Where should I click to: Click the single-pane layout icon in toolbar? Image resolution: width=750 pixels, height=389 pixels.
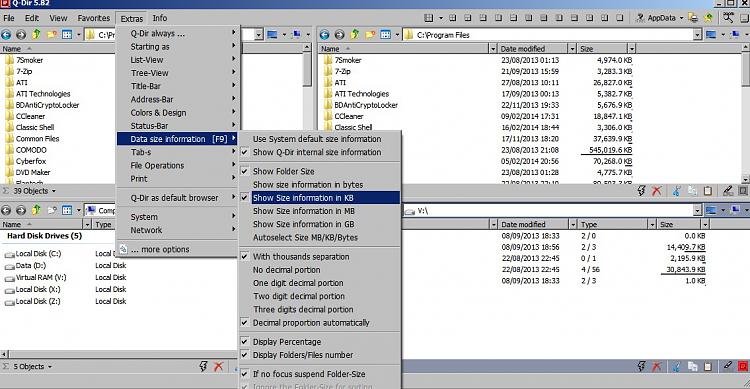(x=619, y=18)
